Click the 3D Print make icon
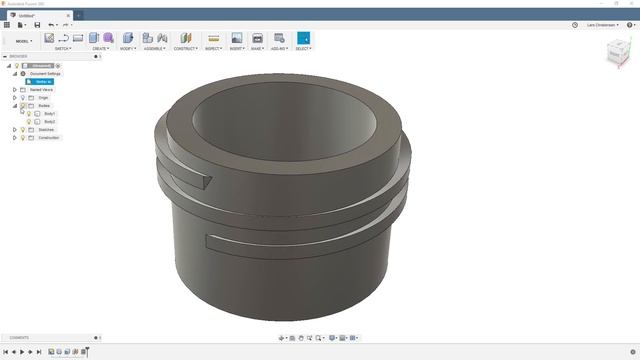This screenshot has width=640, height=360. (258, 38)
